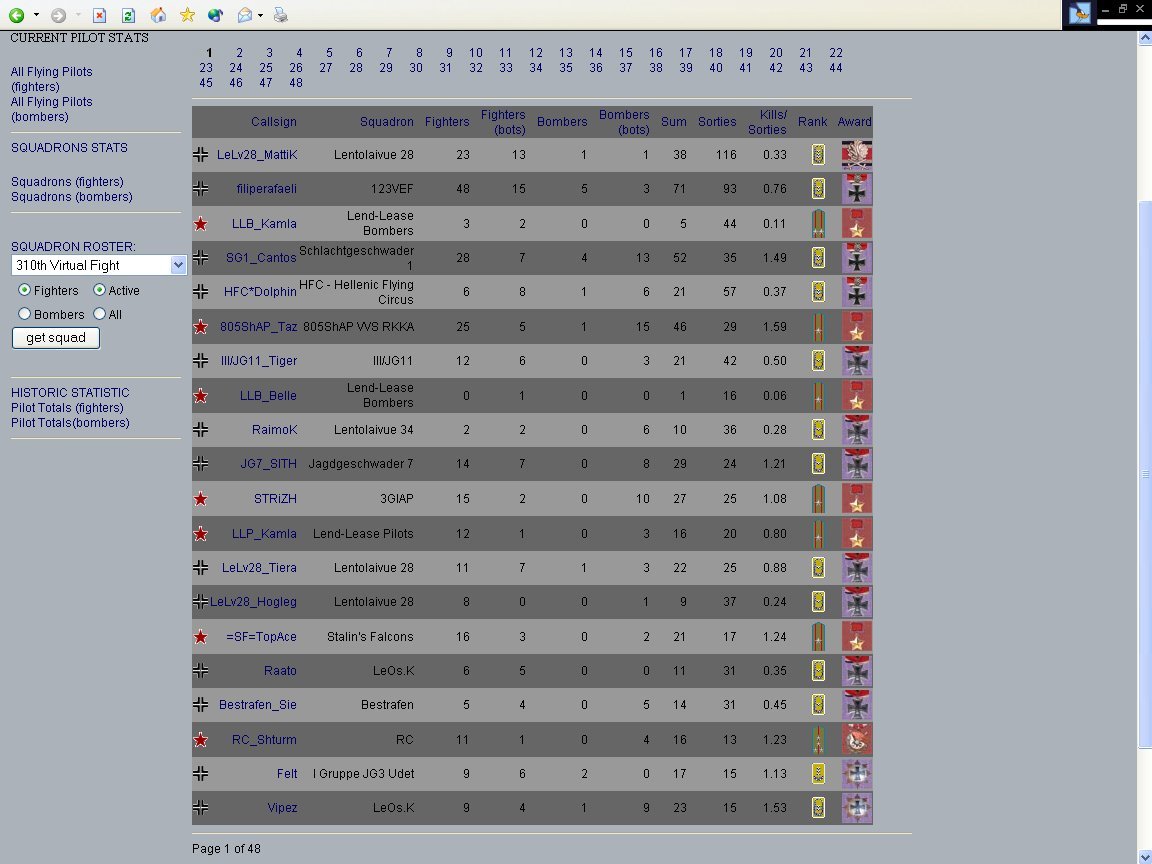Image resolution: width=1152 pixels, height=864 pixels.
Task: Sort by the Kills/Sorties column header
Action: 768,122
